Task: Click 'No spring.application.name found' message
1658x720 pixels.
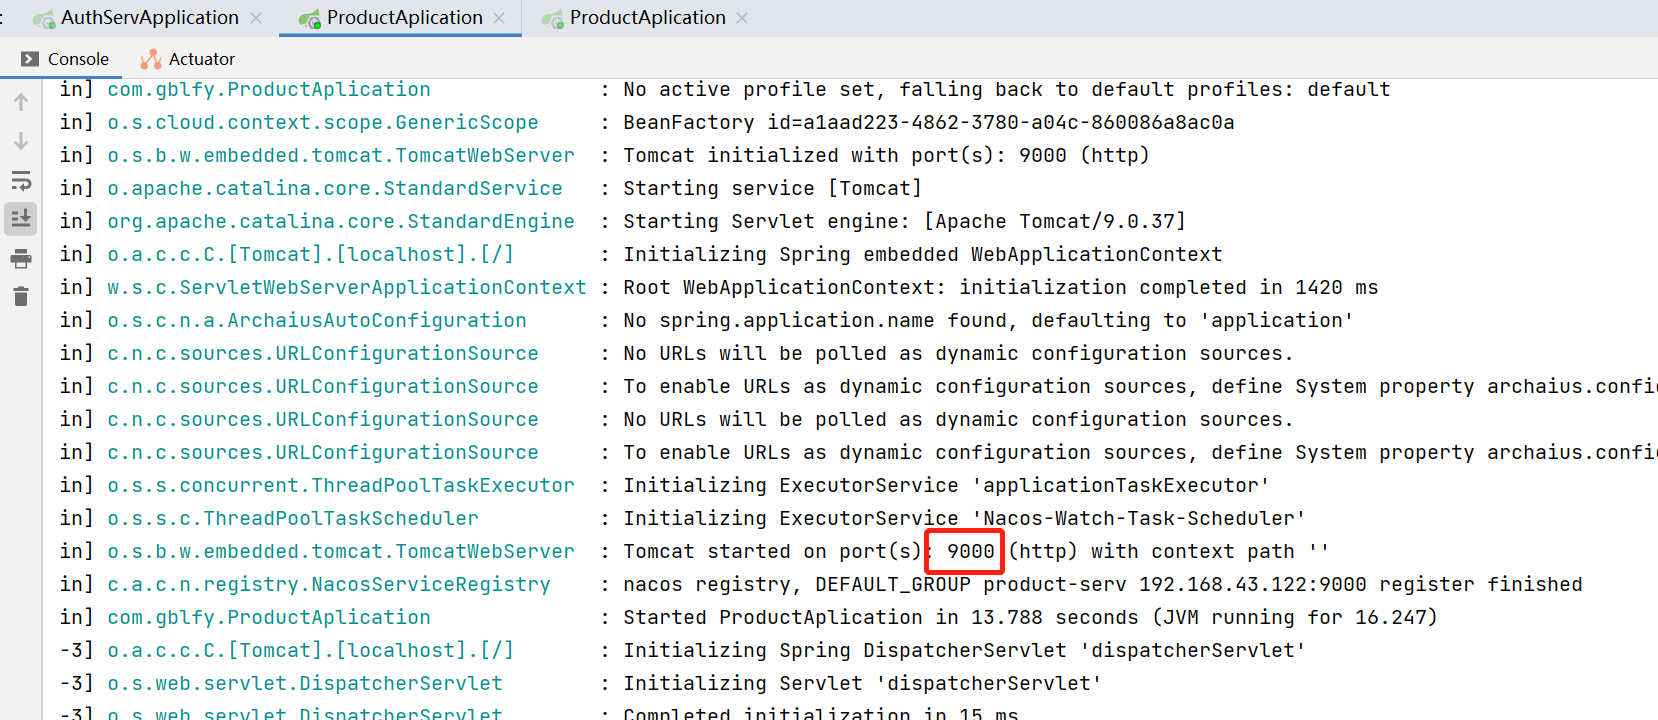Action: (x=988, y=320)
